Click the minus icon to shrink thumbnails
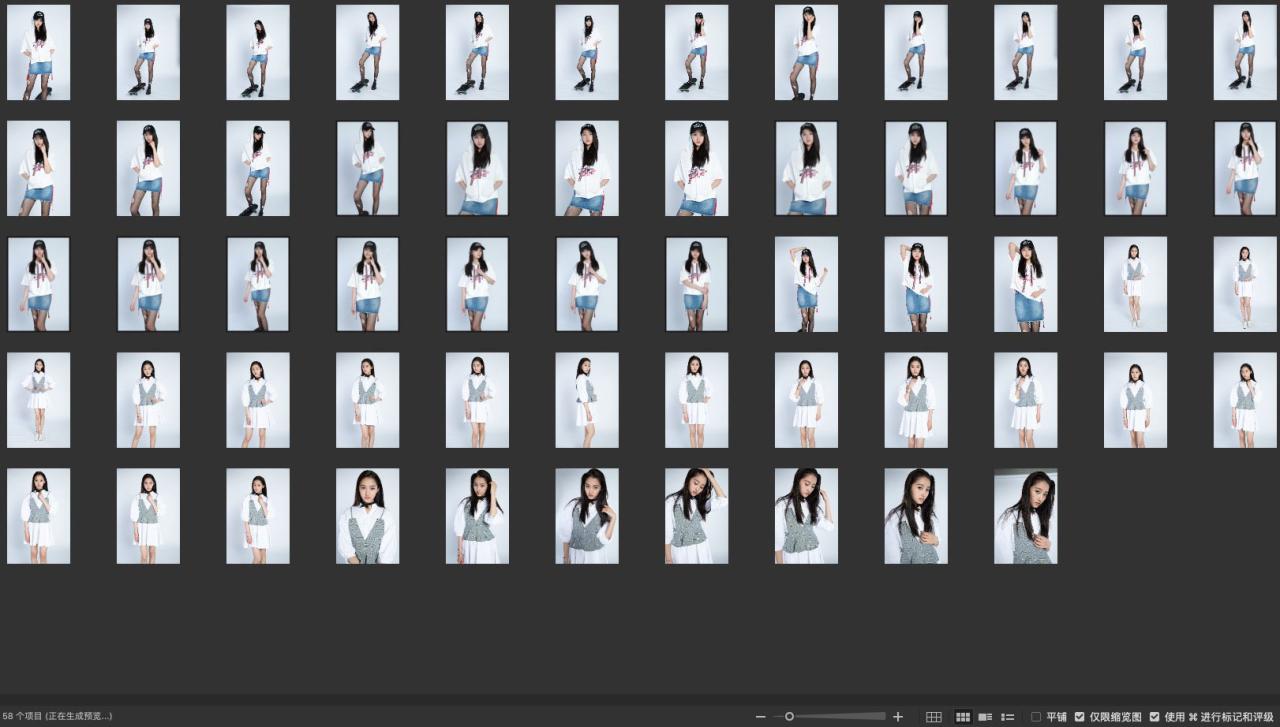 click(761, 717)
